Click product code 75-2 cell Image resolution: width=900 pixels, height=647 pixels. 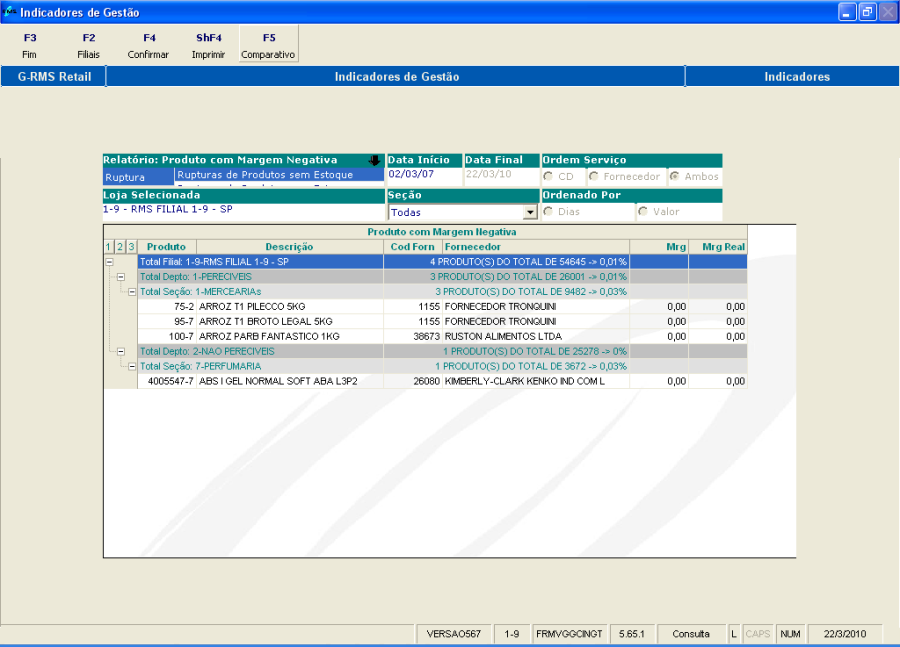pos(166,307)
